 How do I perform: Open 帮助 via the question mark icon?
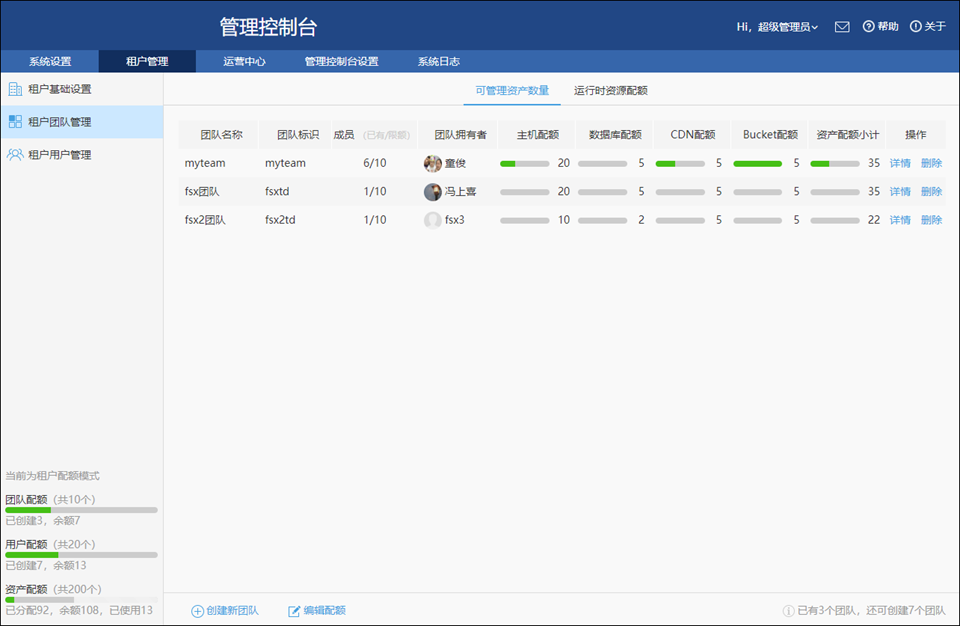(x=869, y=26)
